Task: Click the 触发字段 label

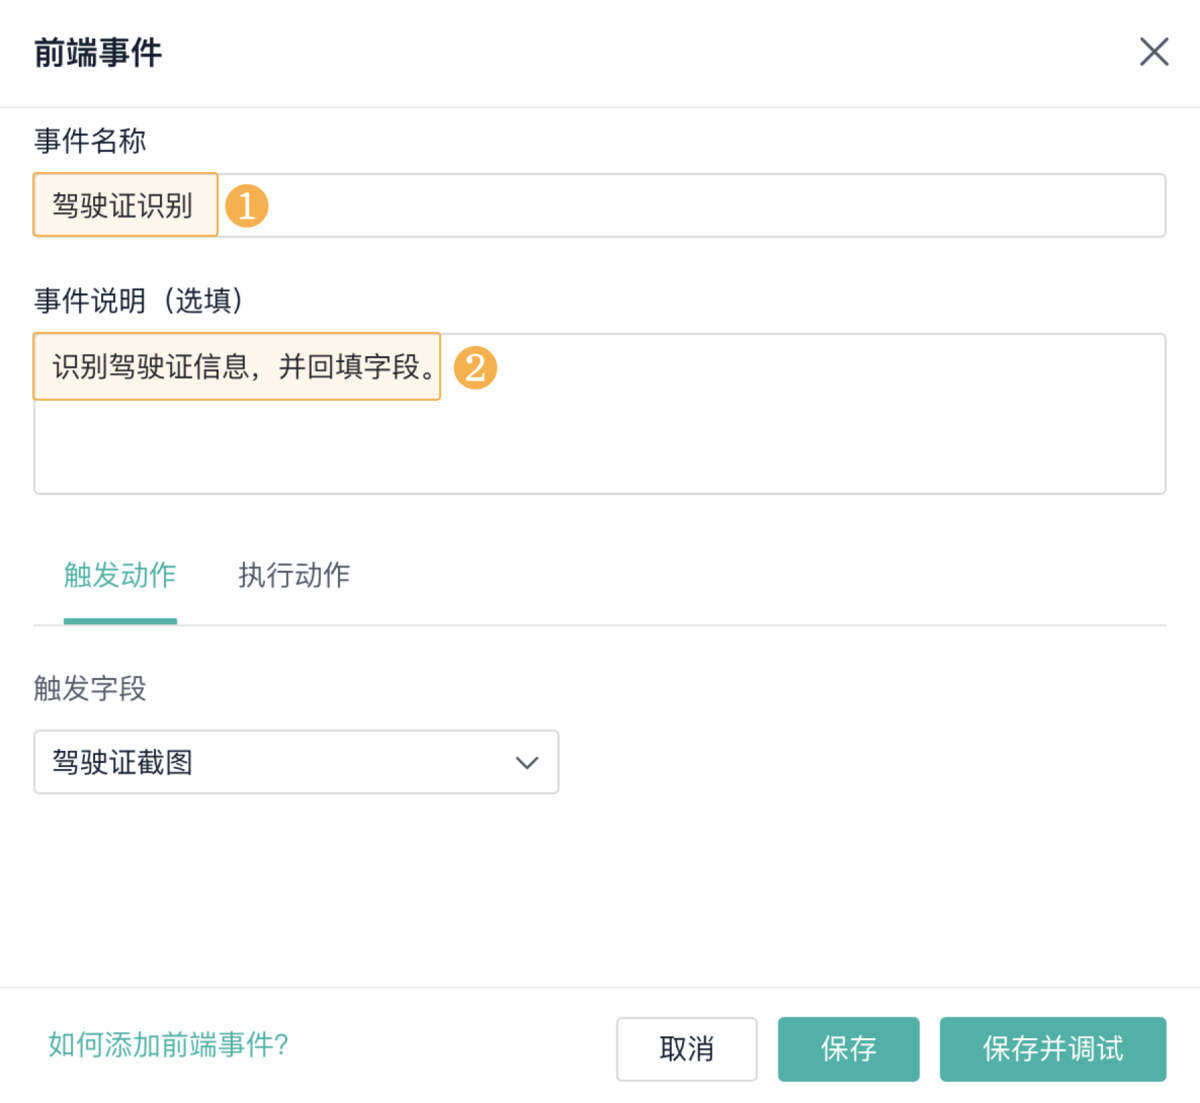Action: pos(90,688)
